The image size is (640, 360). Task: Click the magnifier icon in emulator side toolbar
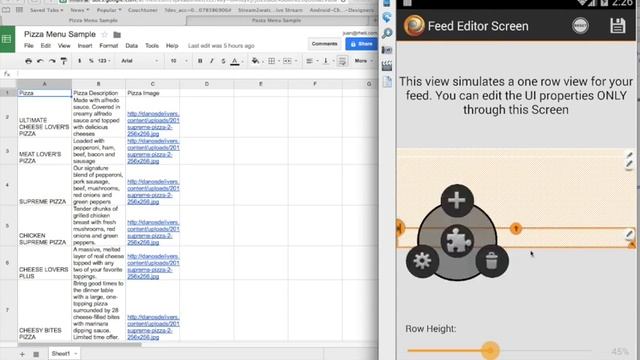coord(387,33)
